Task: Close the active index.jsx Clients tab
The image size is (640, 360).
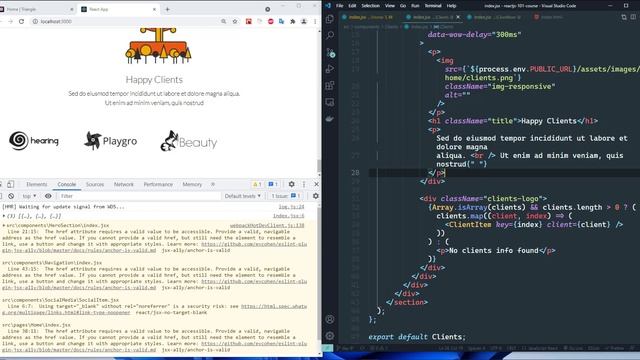Action: [458, 17]
